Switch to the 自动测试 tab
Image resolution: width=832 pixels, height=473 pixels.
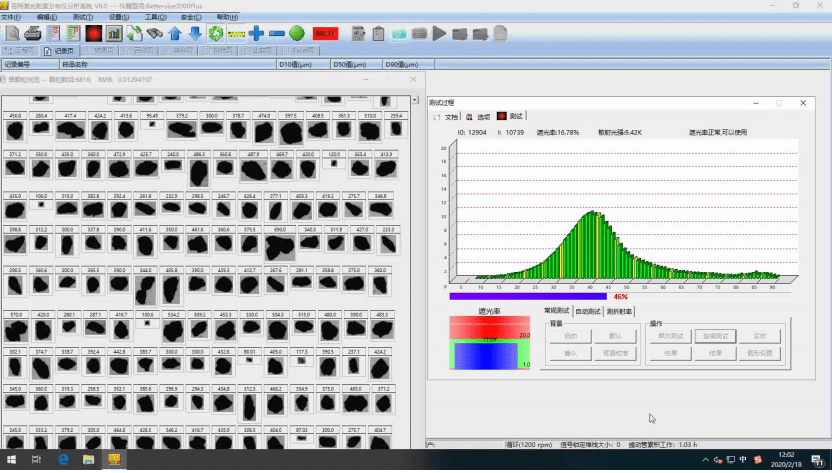click(x=587, y=311)
